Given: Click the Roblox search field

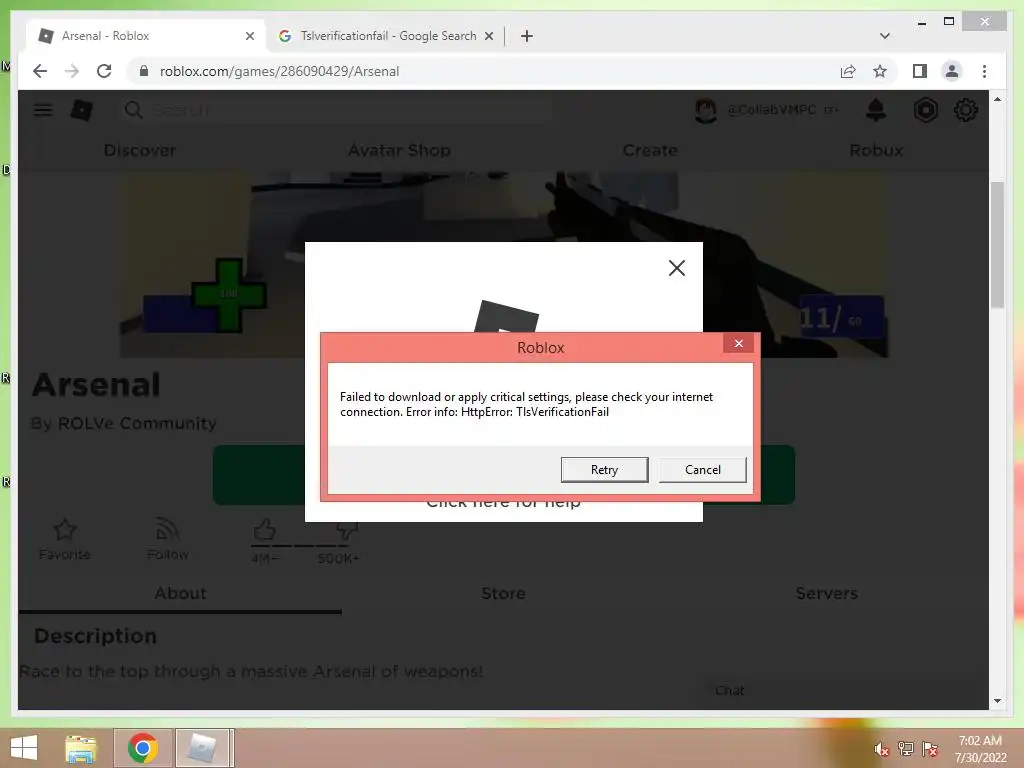Looking at the screenshot, I should point(336,110).
